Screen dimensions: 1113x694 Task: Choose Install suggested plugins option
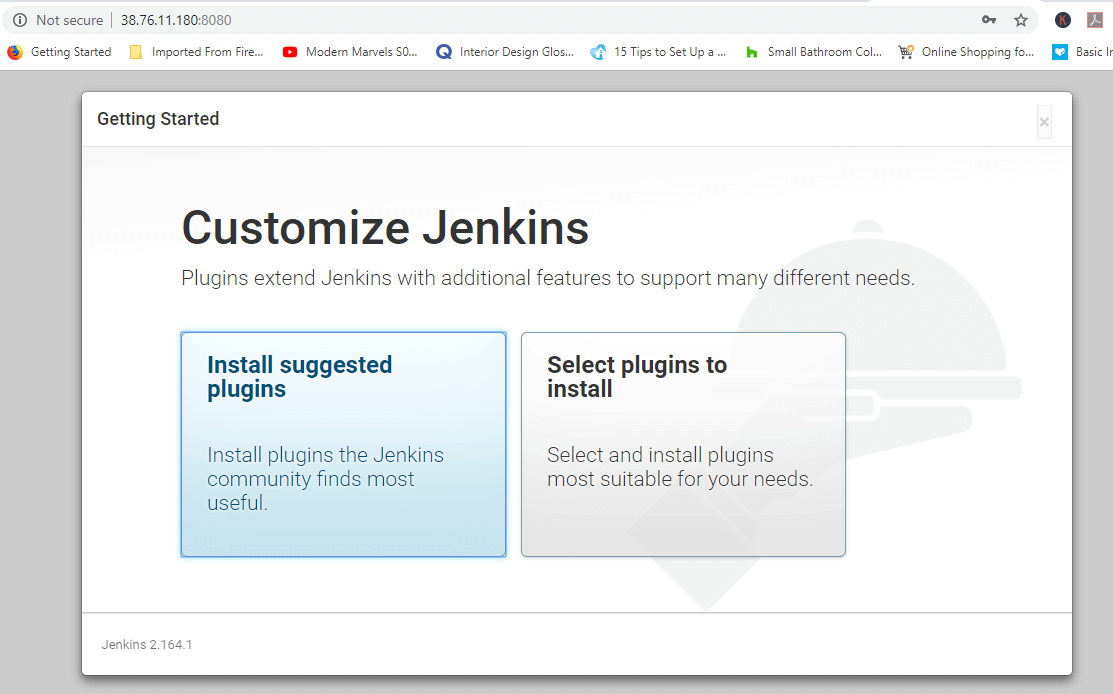[x=344, y=444]
